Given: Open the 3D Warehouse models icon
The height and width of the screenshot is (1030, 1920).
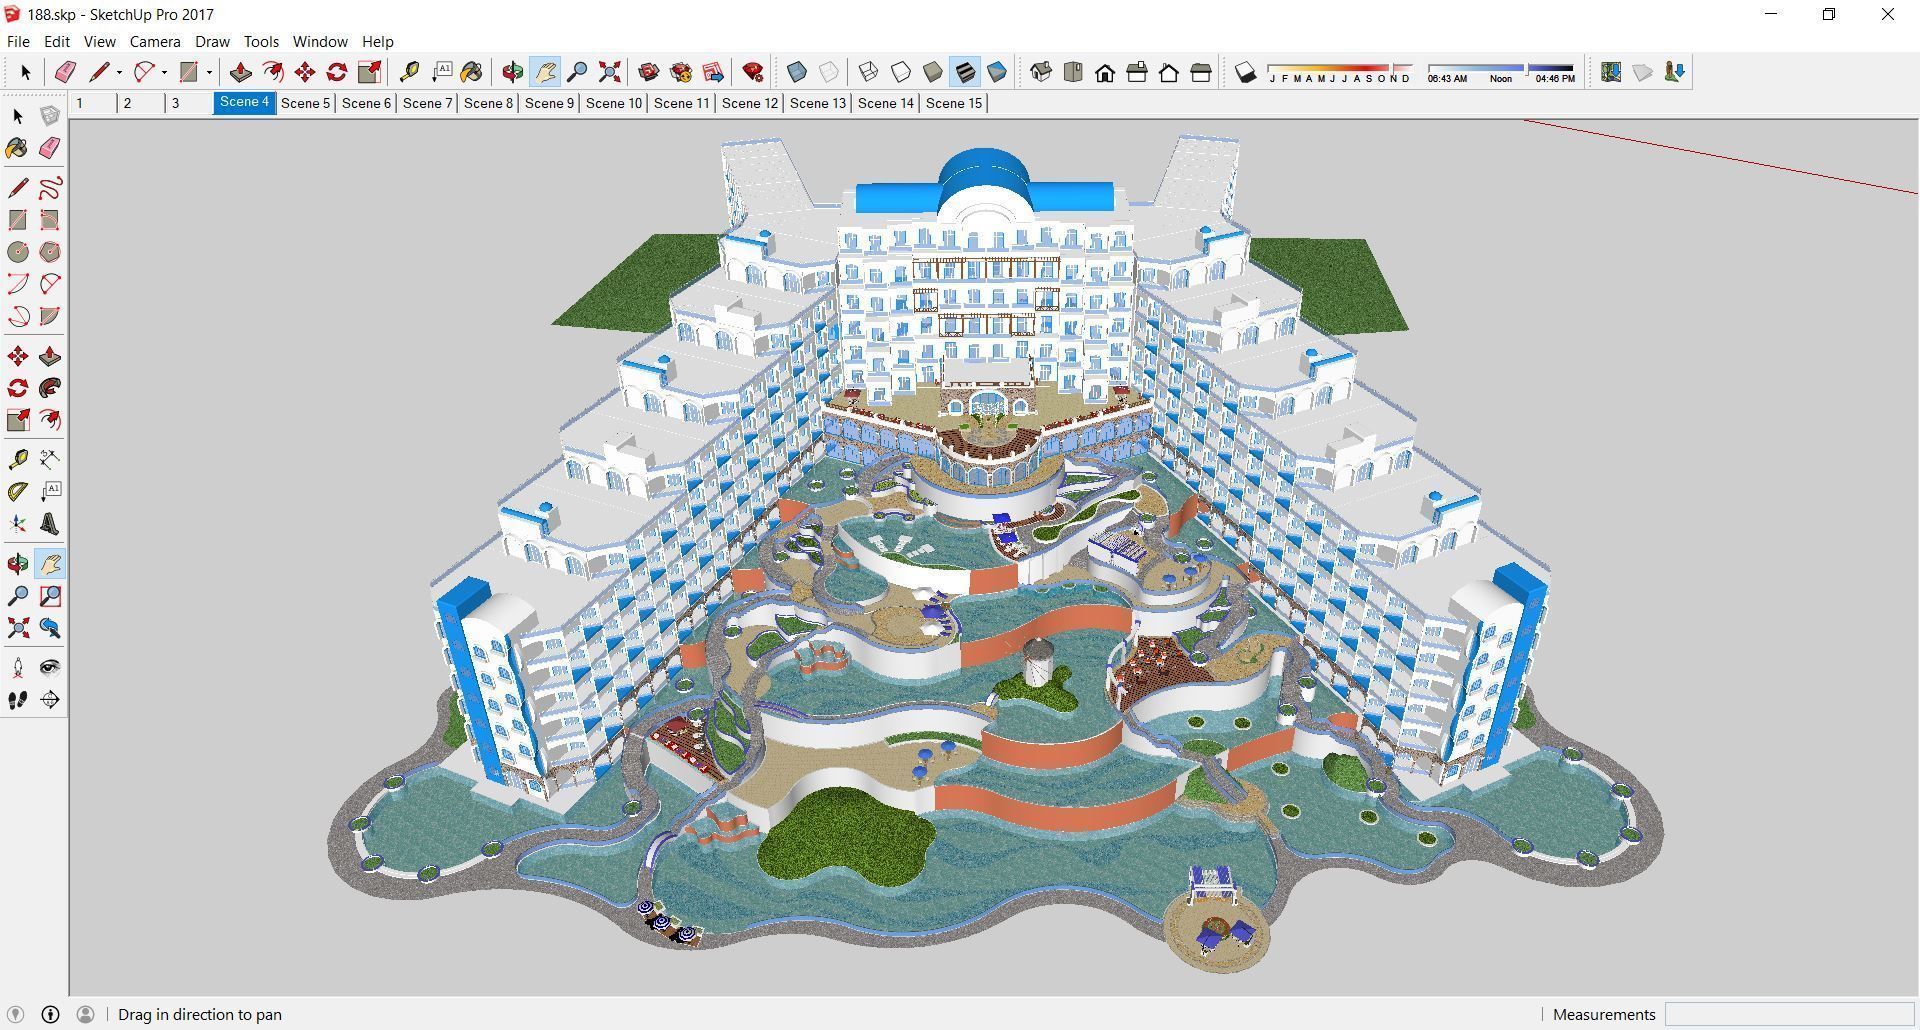Looking at the screenshot, I should tap(649, 72).
